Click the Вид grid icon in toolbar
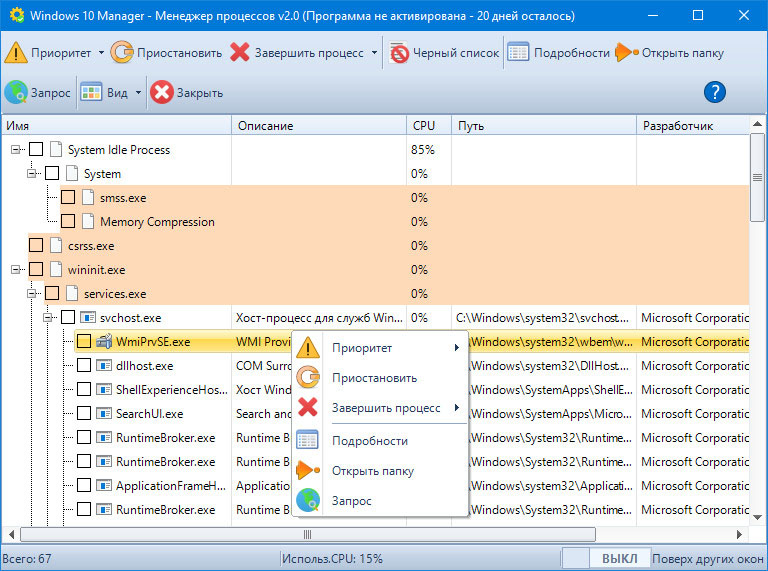The width and height of the screenshot is (768, 571). point(91,92)
